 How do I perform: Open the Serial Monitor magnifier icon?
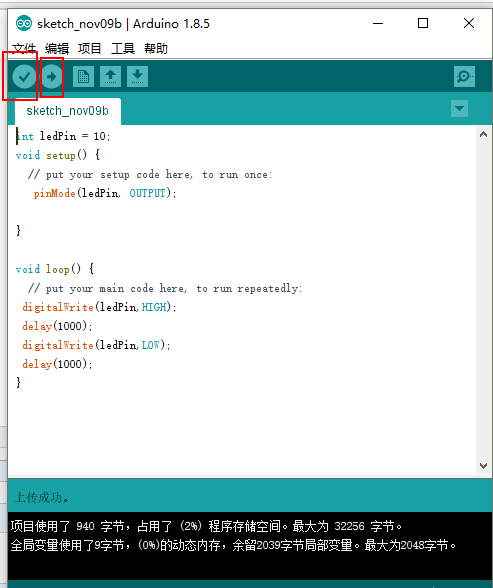[x=464, y=76]
